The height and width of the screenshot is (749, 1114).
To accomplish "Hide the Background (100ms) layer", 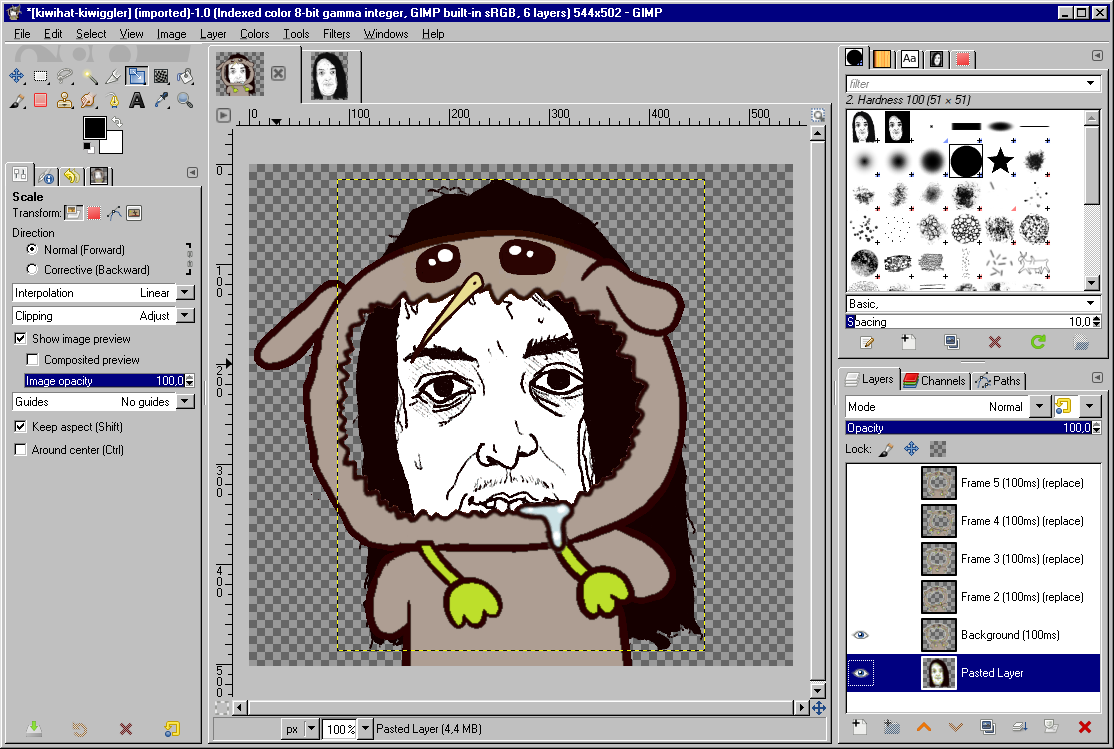I will pos(860,635).
